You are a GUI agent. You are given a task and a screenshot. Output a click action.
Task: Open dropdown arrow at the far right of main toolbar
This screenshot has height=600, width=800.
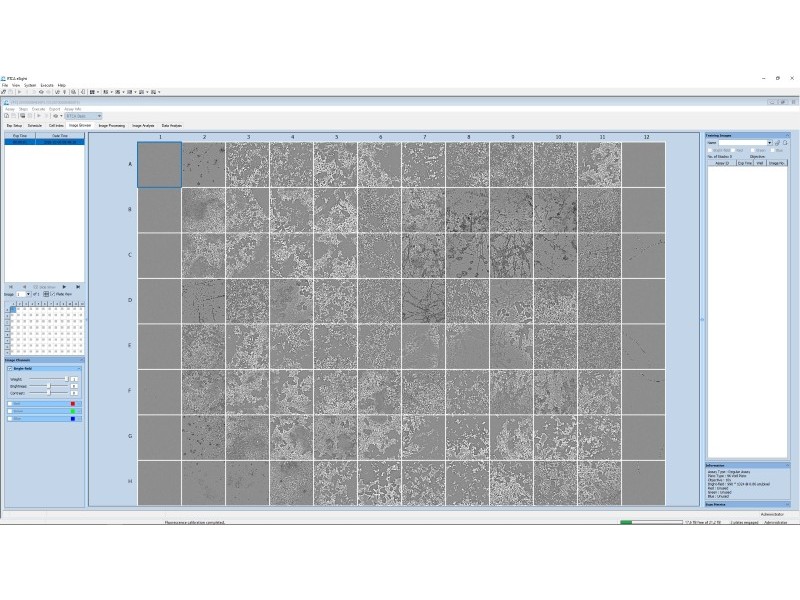(x=159, y=92)
